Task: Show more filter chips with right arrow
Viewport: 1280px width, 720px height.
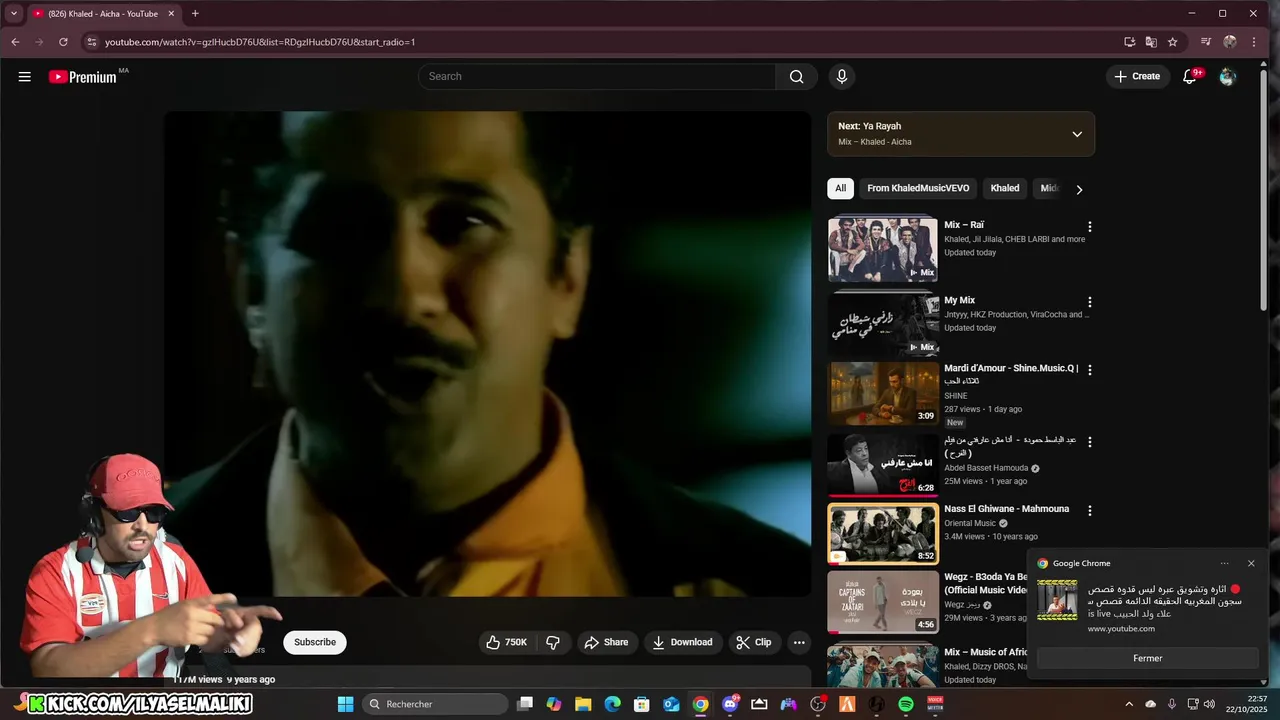Action: [x=1079, y=189]
